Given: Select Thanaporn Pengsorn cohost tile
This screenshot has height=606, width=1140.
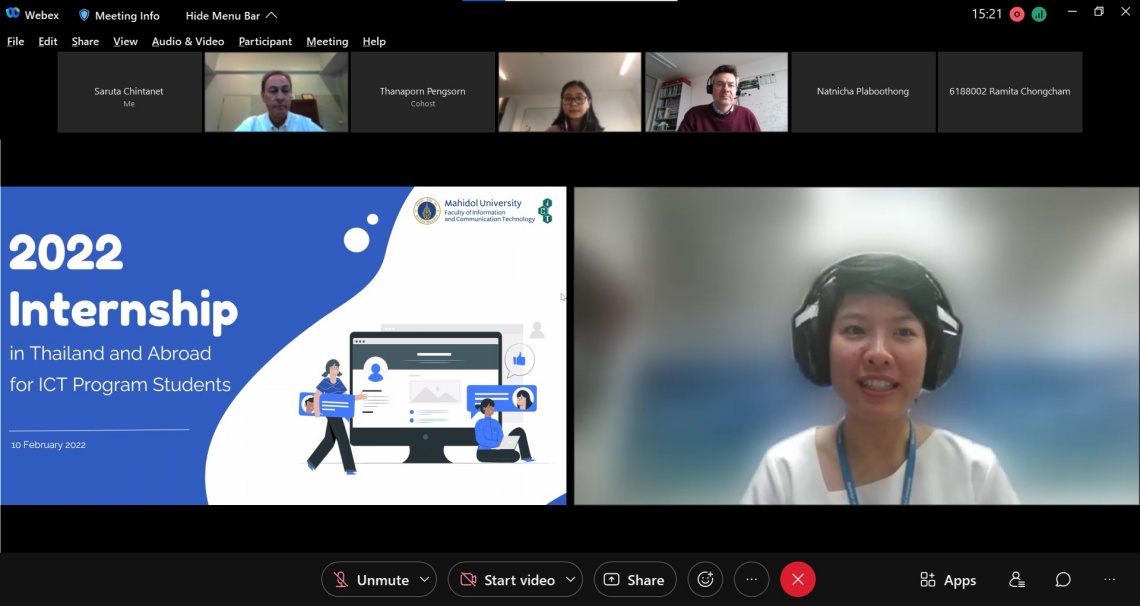Looking at the screenshot, I should pos(423,92).
